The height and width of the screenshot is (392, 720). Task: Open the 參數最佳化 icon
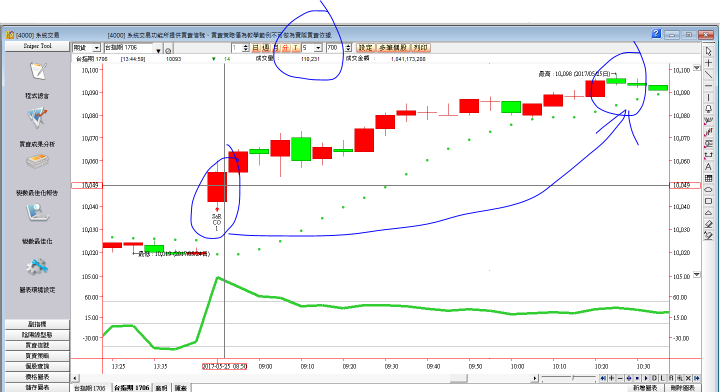coord(37,213)
